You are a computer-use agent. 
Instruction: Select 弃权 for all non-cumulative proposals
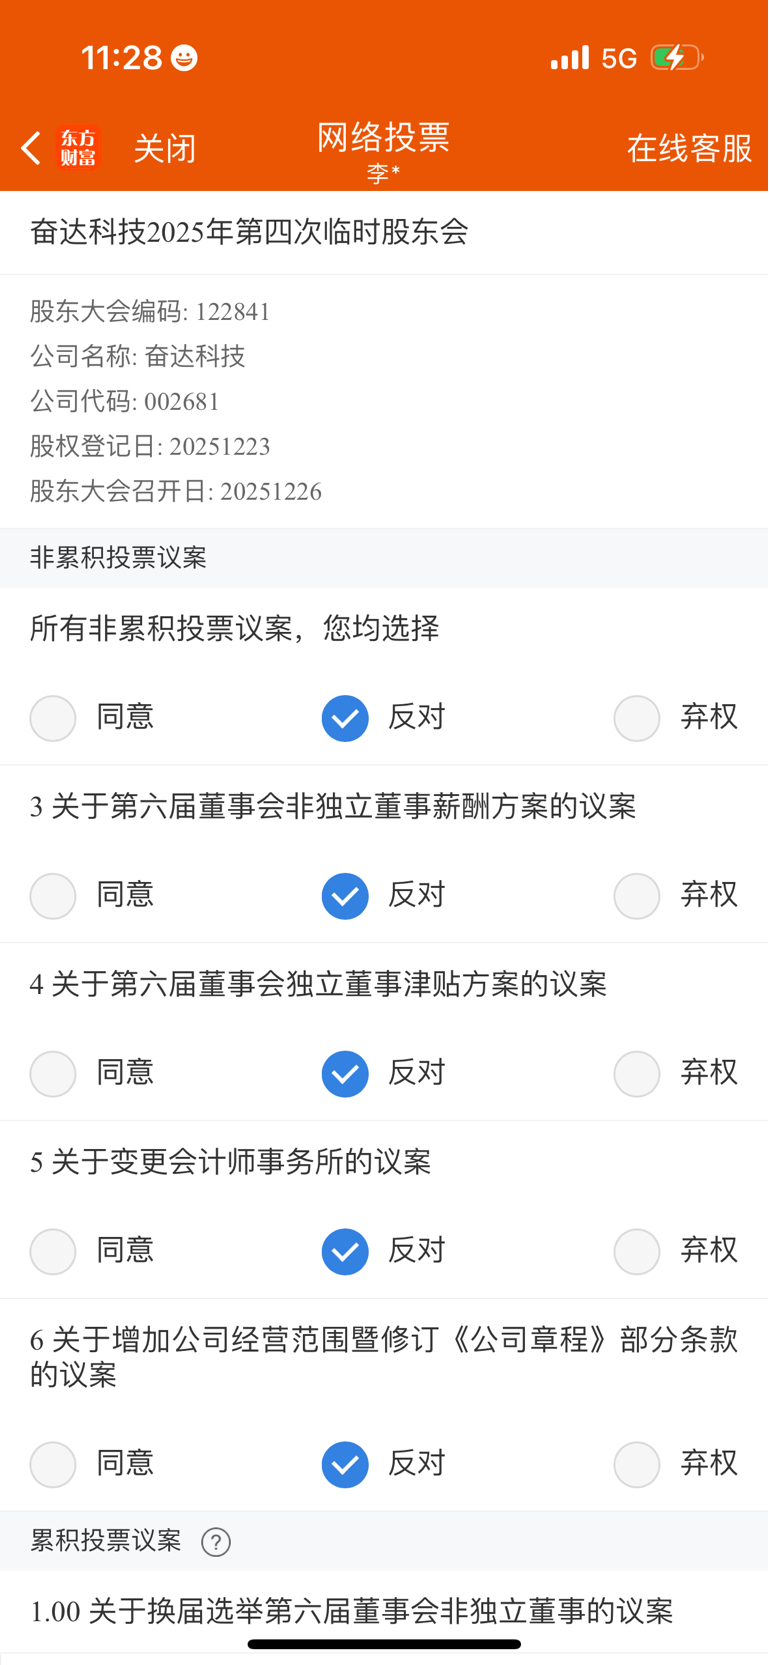(637, 718)
